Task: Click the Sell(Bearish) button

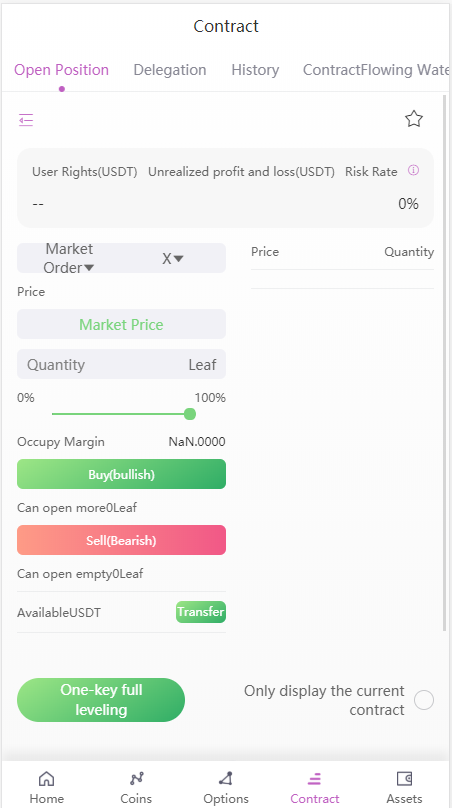Action: tap(122, 540)
